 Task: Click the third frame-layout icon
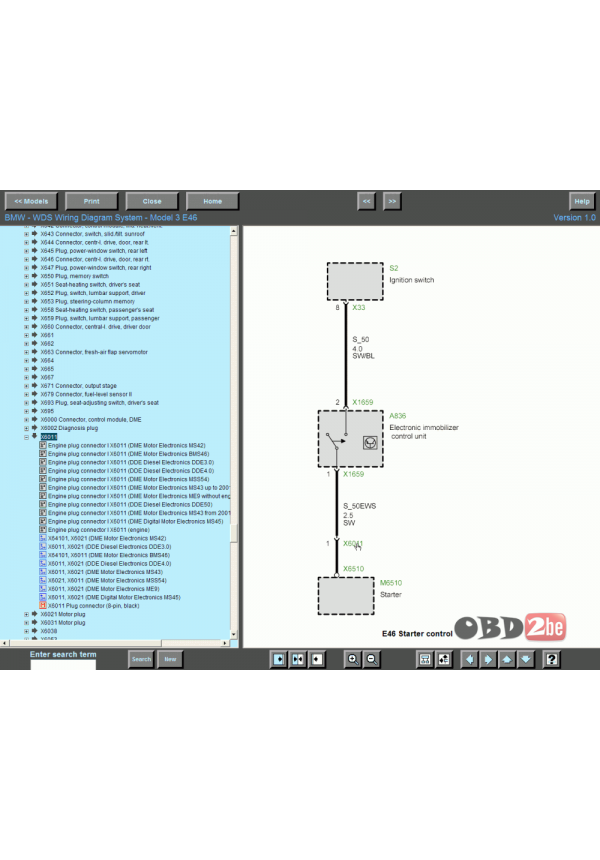pos(316,659)
